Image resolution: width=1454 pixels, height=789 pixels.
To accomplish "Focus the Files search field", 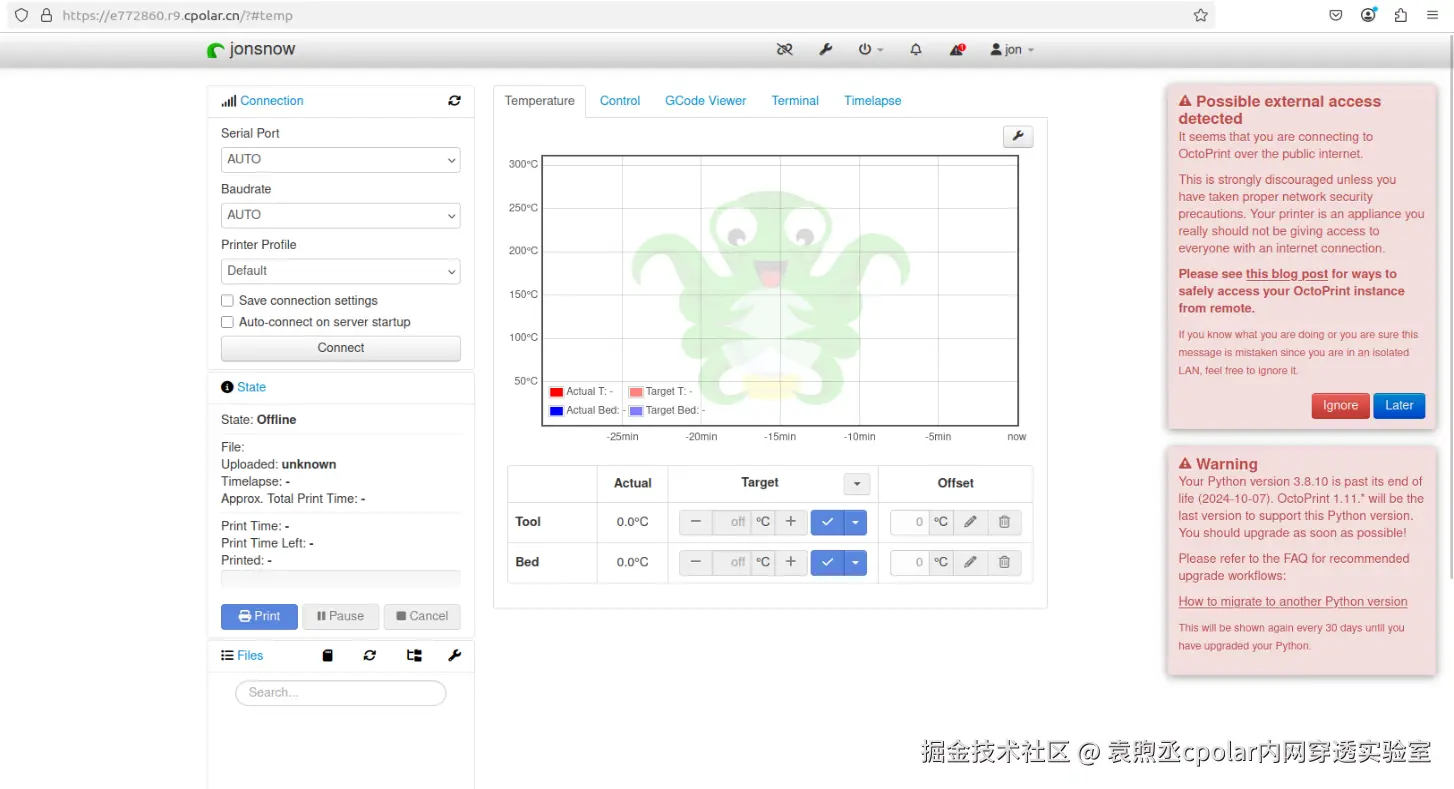I will [340, 693].
